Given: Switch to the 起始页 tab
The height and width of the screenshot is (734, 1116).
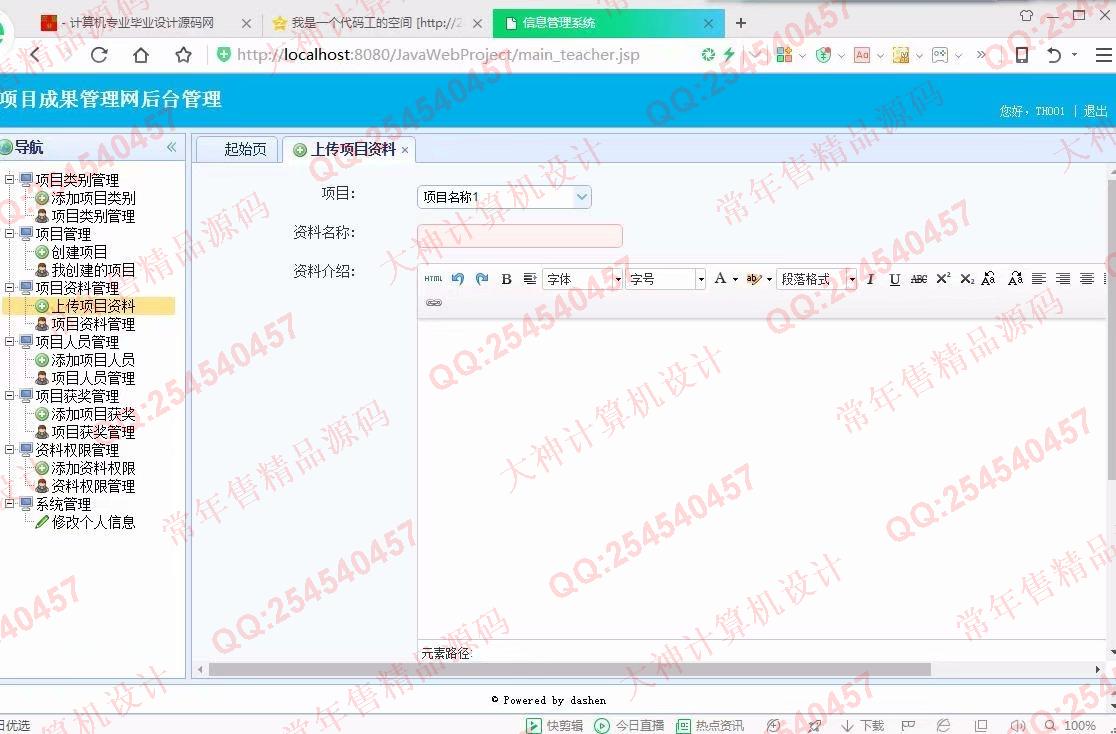Looking at the screenshot, I should [237, 149].
